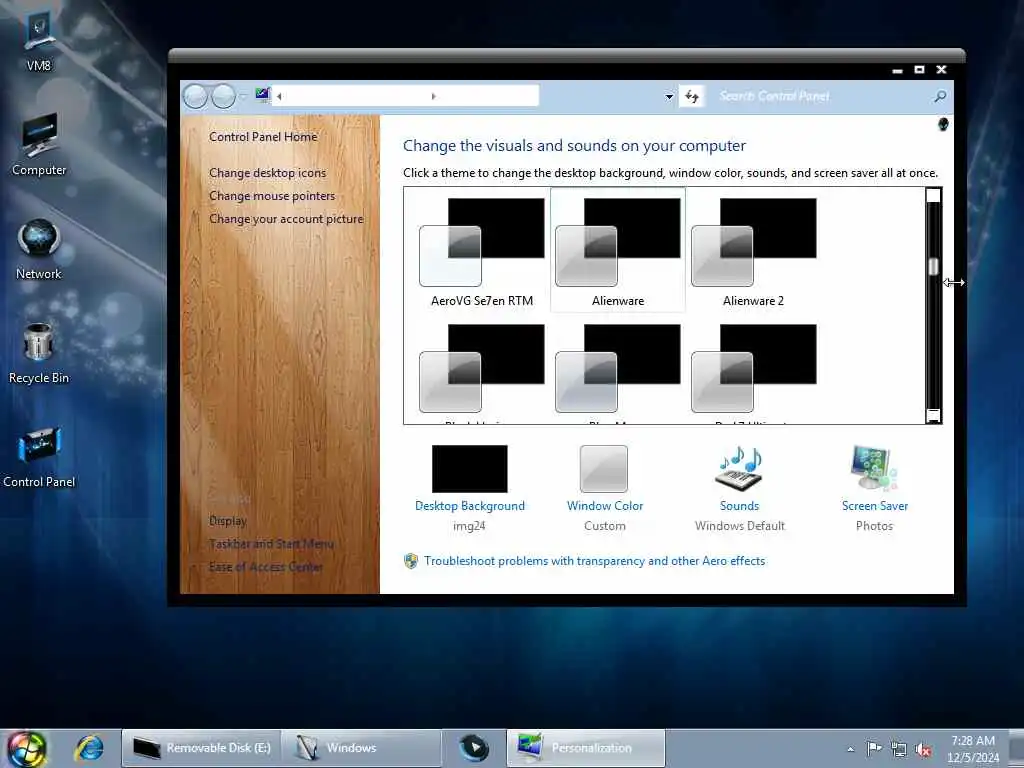1024x768 pixels.
Task: Open Ease of Access Center link
Action: 266,567
